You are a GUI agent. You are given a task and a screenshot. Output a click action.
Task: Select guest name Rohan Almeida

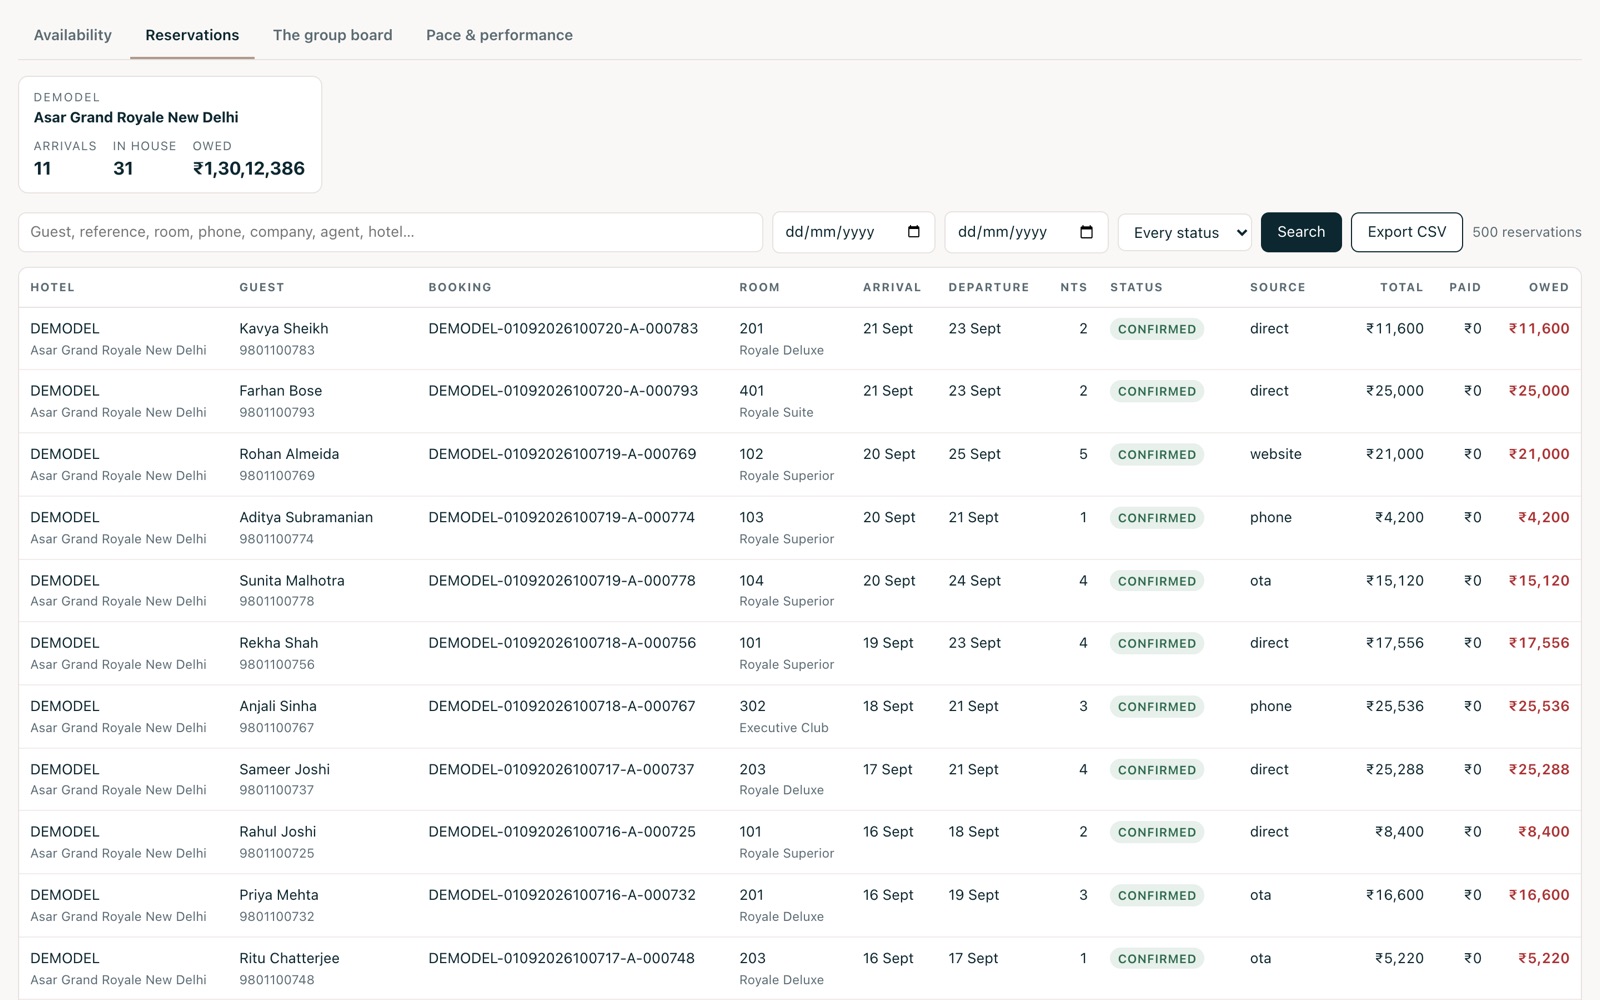click(289, 454)
